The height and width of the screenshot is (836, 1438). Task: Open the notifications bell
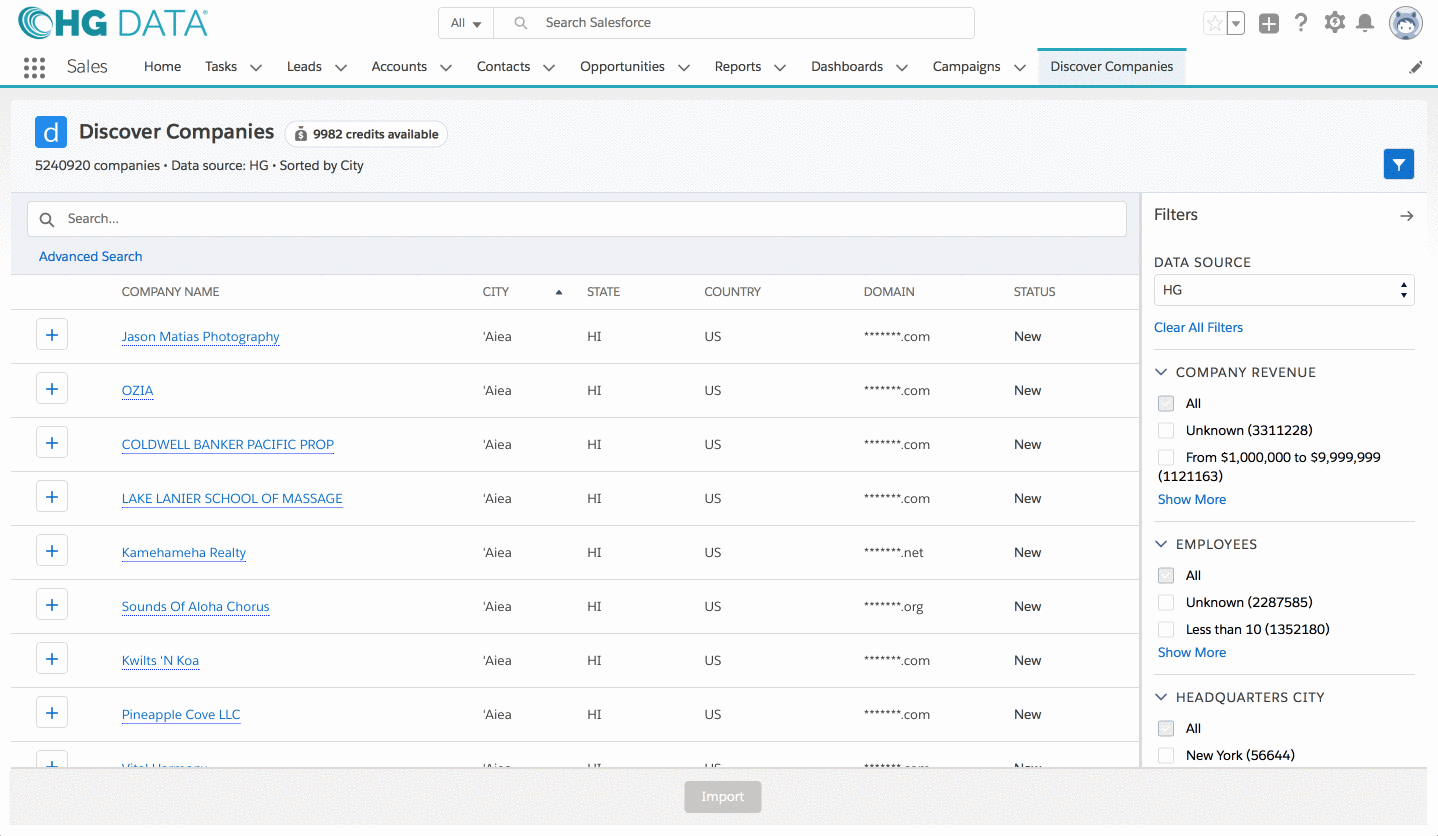click(1364, 23)
